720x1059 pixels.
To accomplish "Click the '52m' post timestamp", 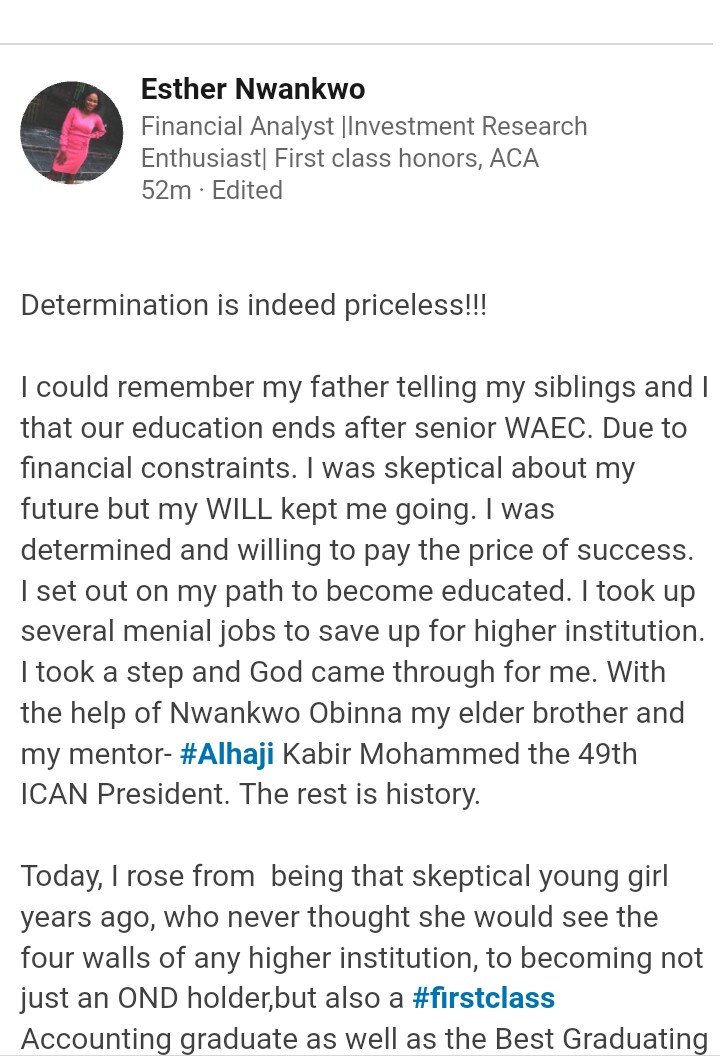I will pyautogui.click(x=166, y=190).
